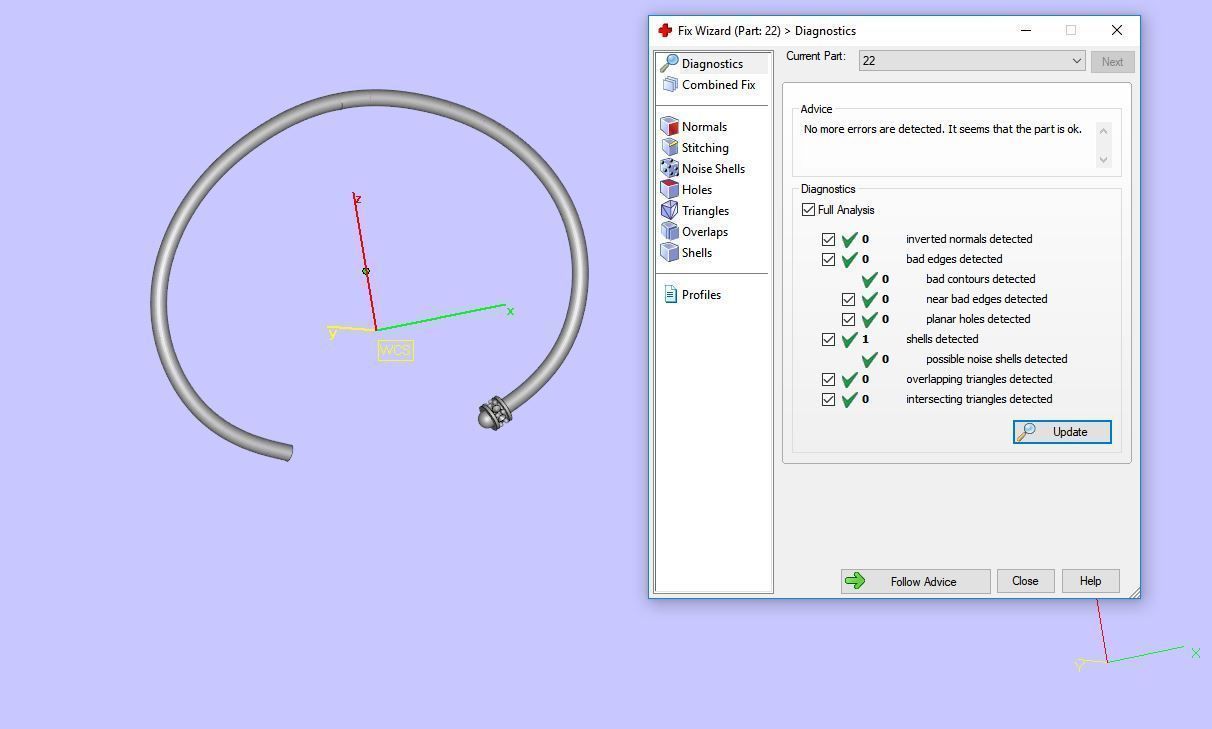The image size is (1212, 729).
Task: Click green checkmark beside near bad edges
Action: (870, 300)
